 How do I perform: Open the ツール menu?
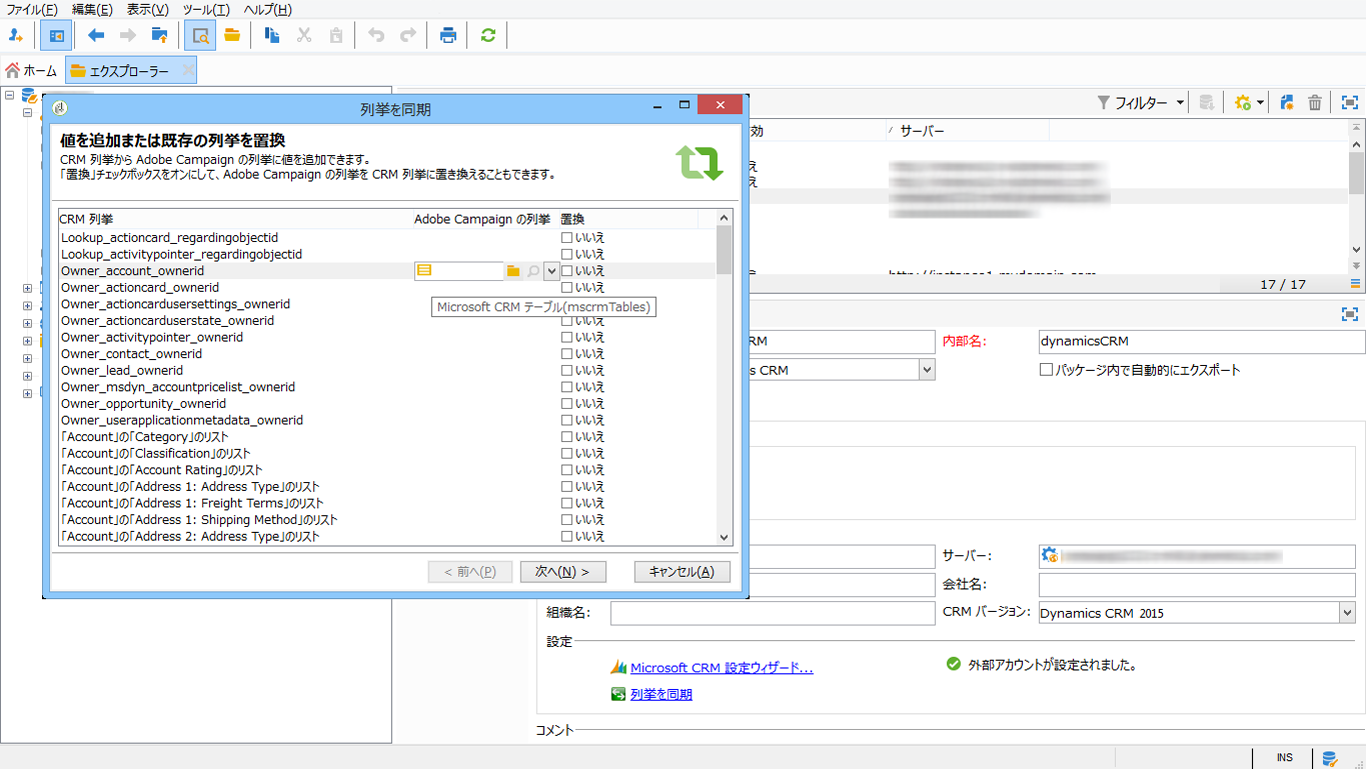click(206, 10)
